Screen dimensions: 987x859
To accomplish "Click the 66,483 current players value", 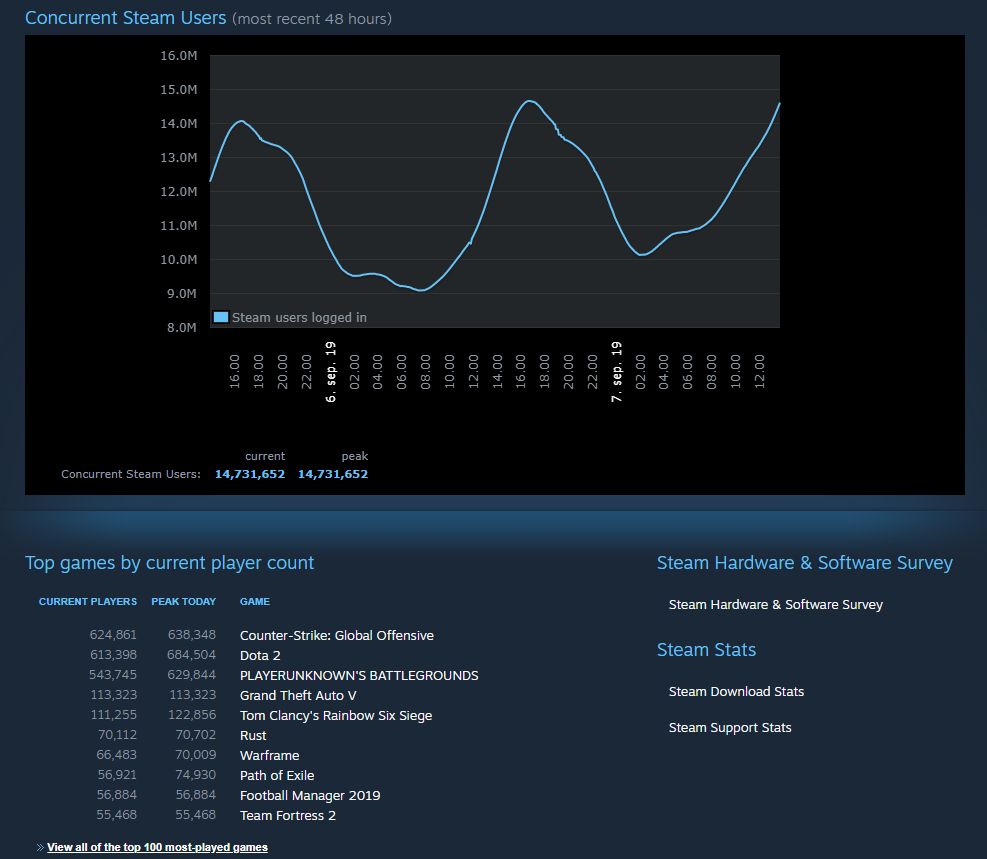I will click(116, 755).
